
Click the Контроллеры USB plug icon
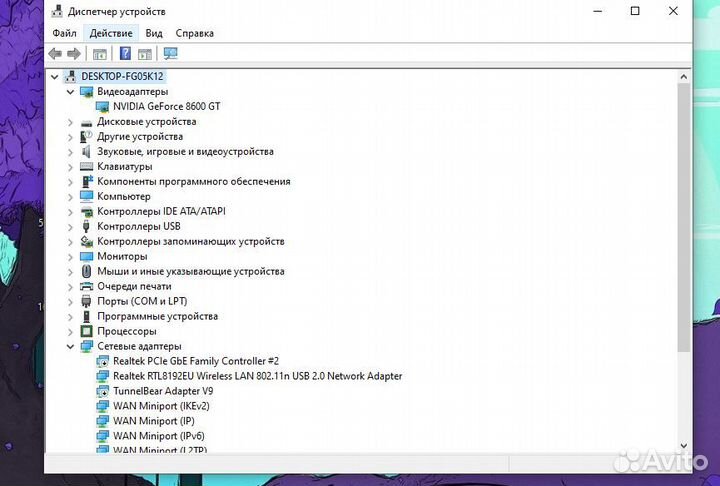click(86, 226)
